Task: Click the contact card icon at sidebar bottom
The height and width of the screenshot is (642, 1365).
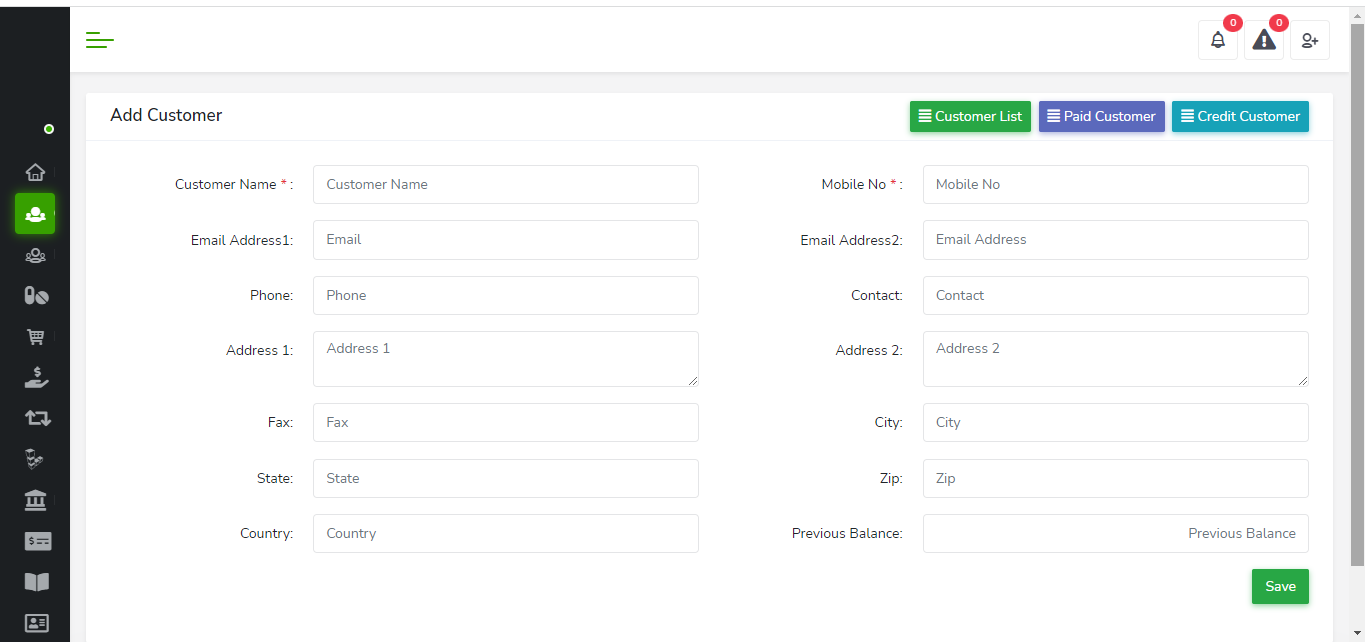Action: coord(35,623)
